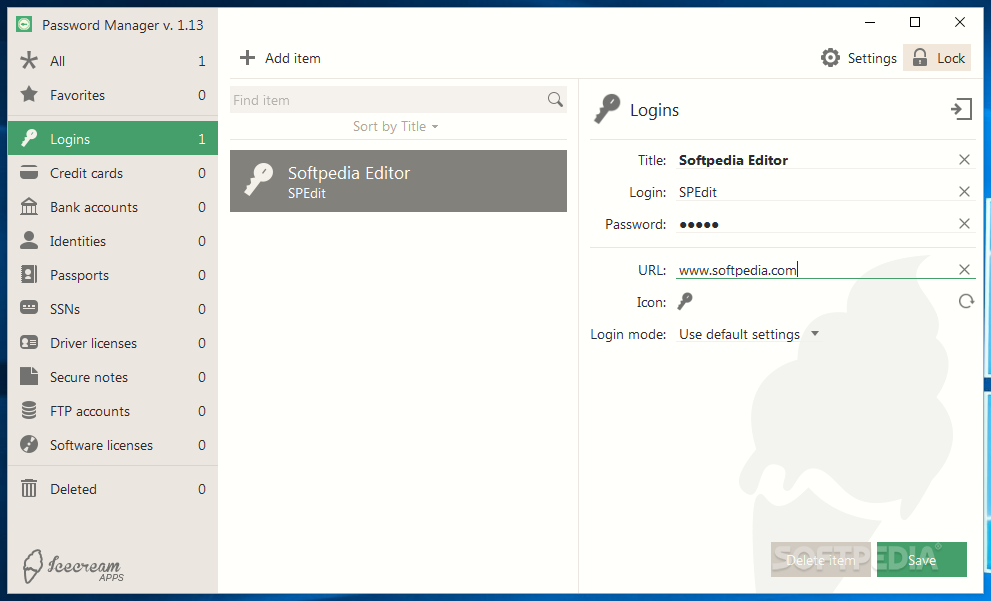991x601 pixels.
Task: Refresh the item icon with circular arrow
Action: click(x=966, y=301)
